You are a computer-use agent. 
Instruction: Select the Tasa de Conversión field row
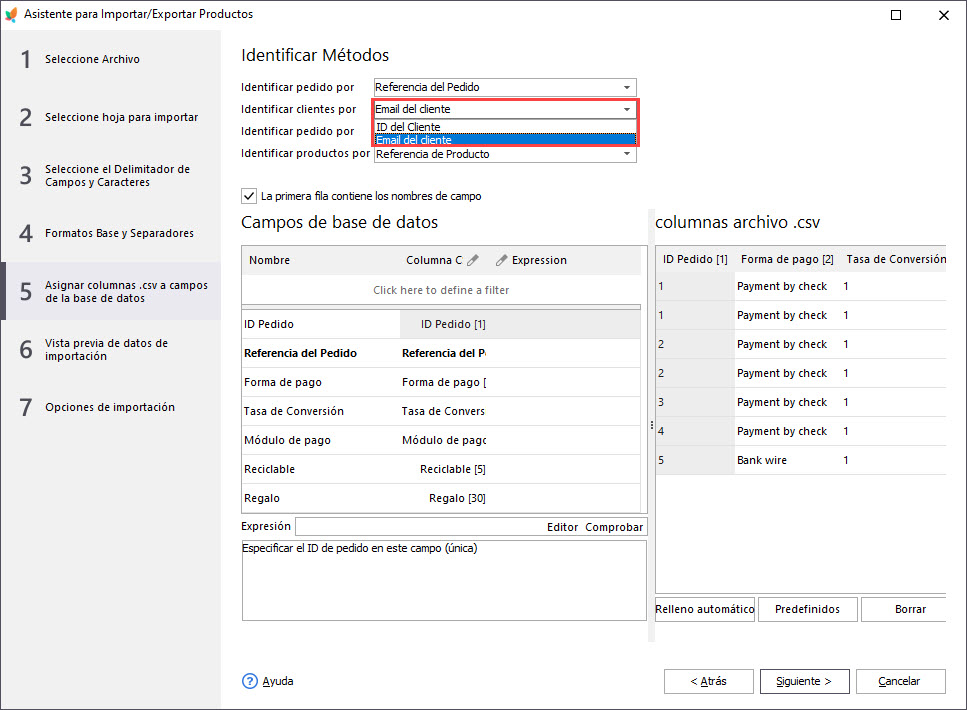441,411
